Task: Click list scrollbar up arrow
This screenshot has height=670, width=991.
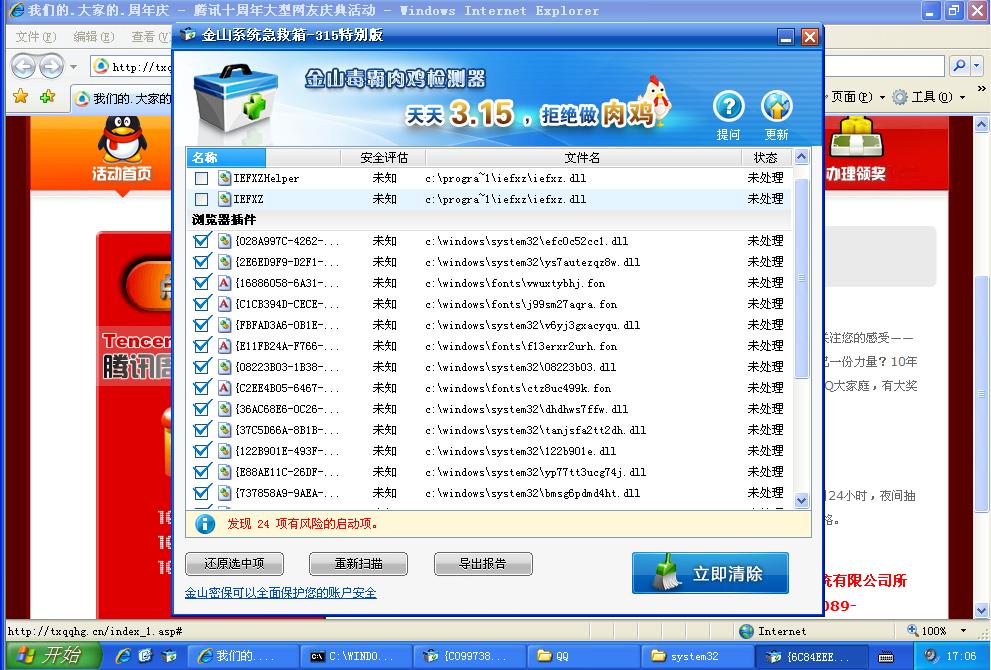Action: click(801, 157)
